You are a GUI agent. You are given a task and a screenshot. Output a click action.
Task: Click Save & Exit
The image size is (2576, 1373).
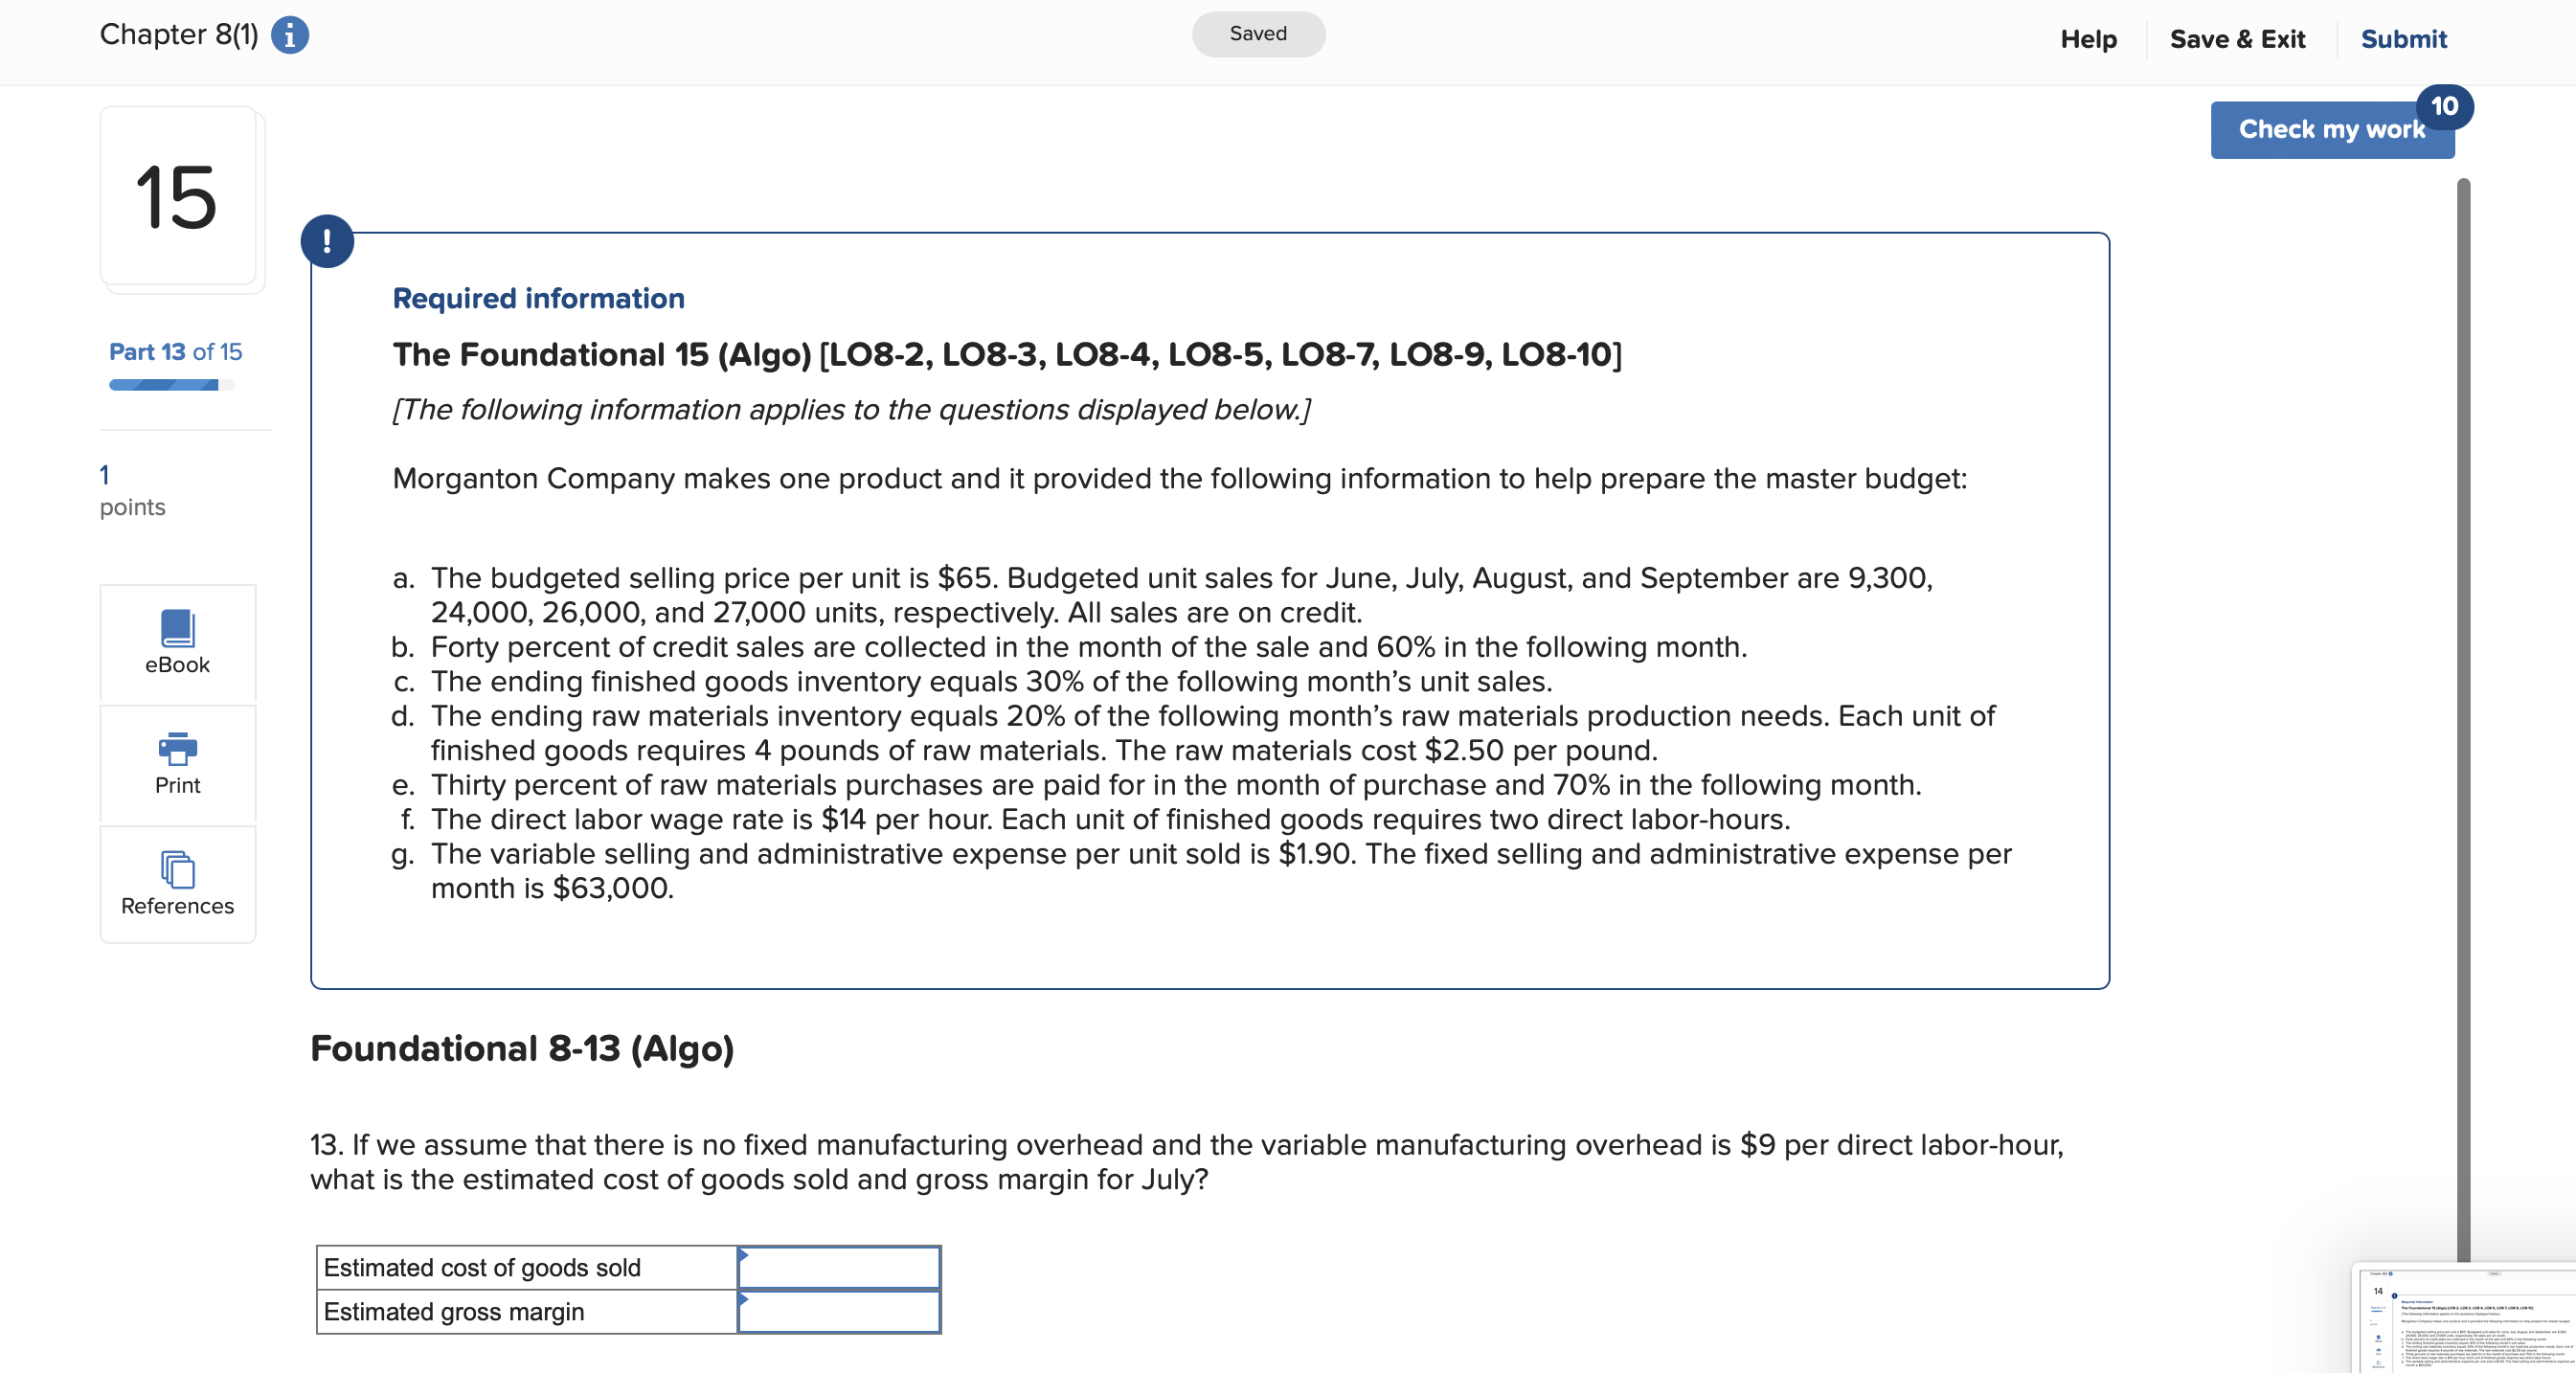[2237, 38]
